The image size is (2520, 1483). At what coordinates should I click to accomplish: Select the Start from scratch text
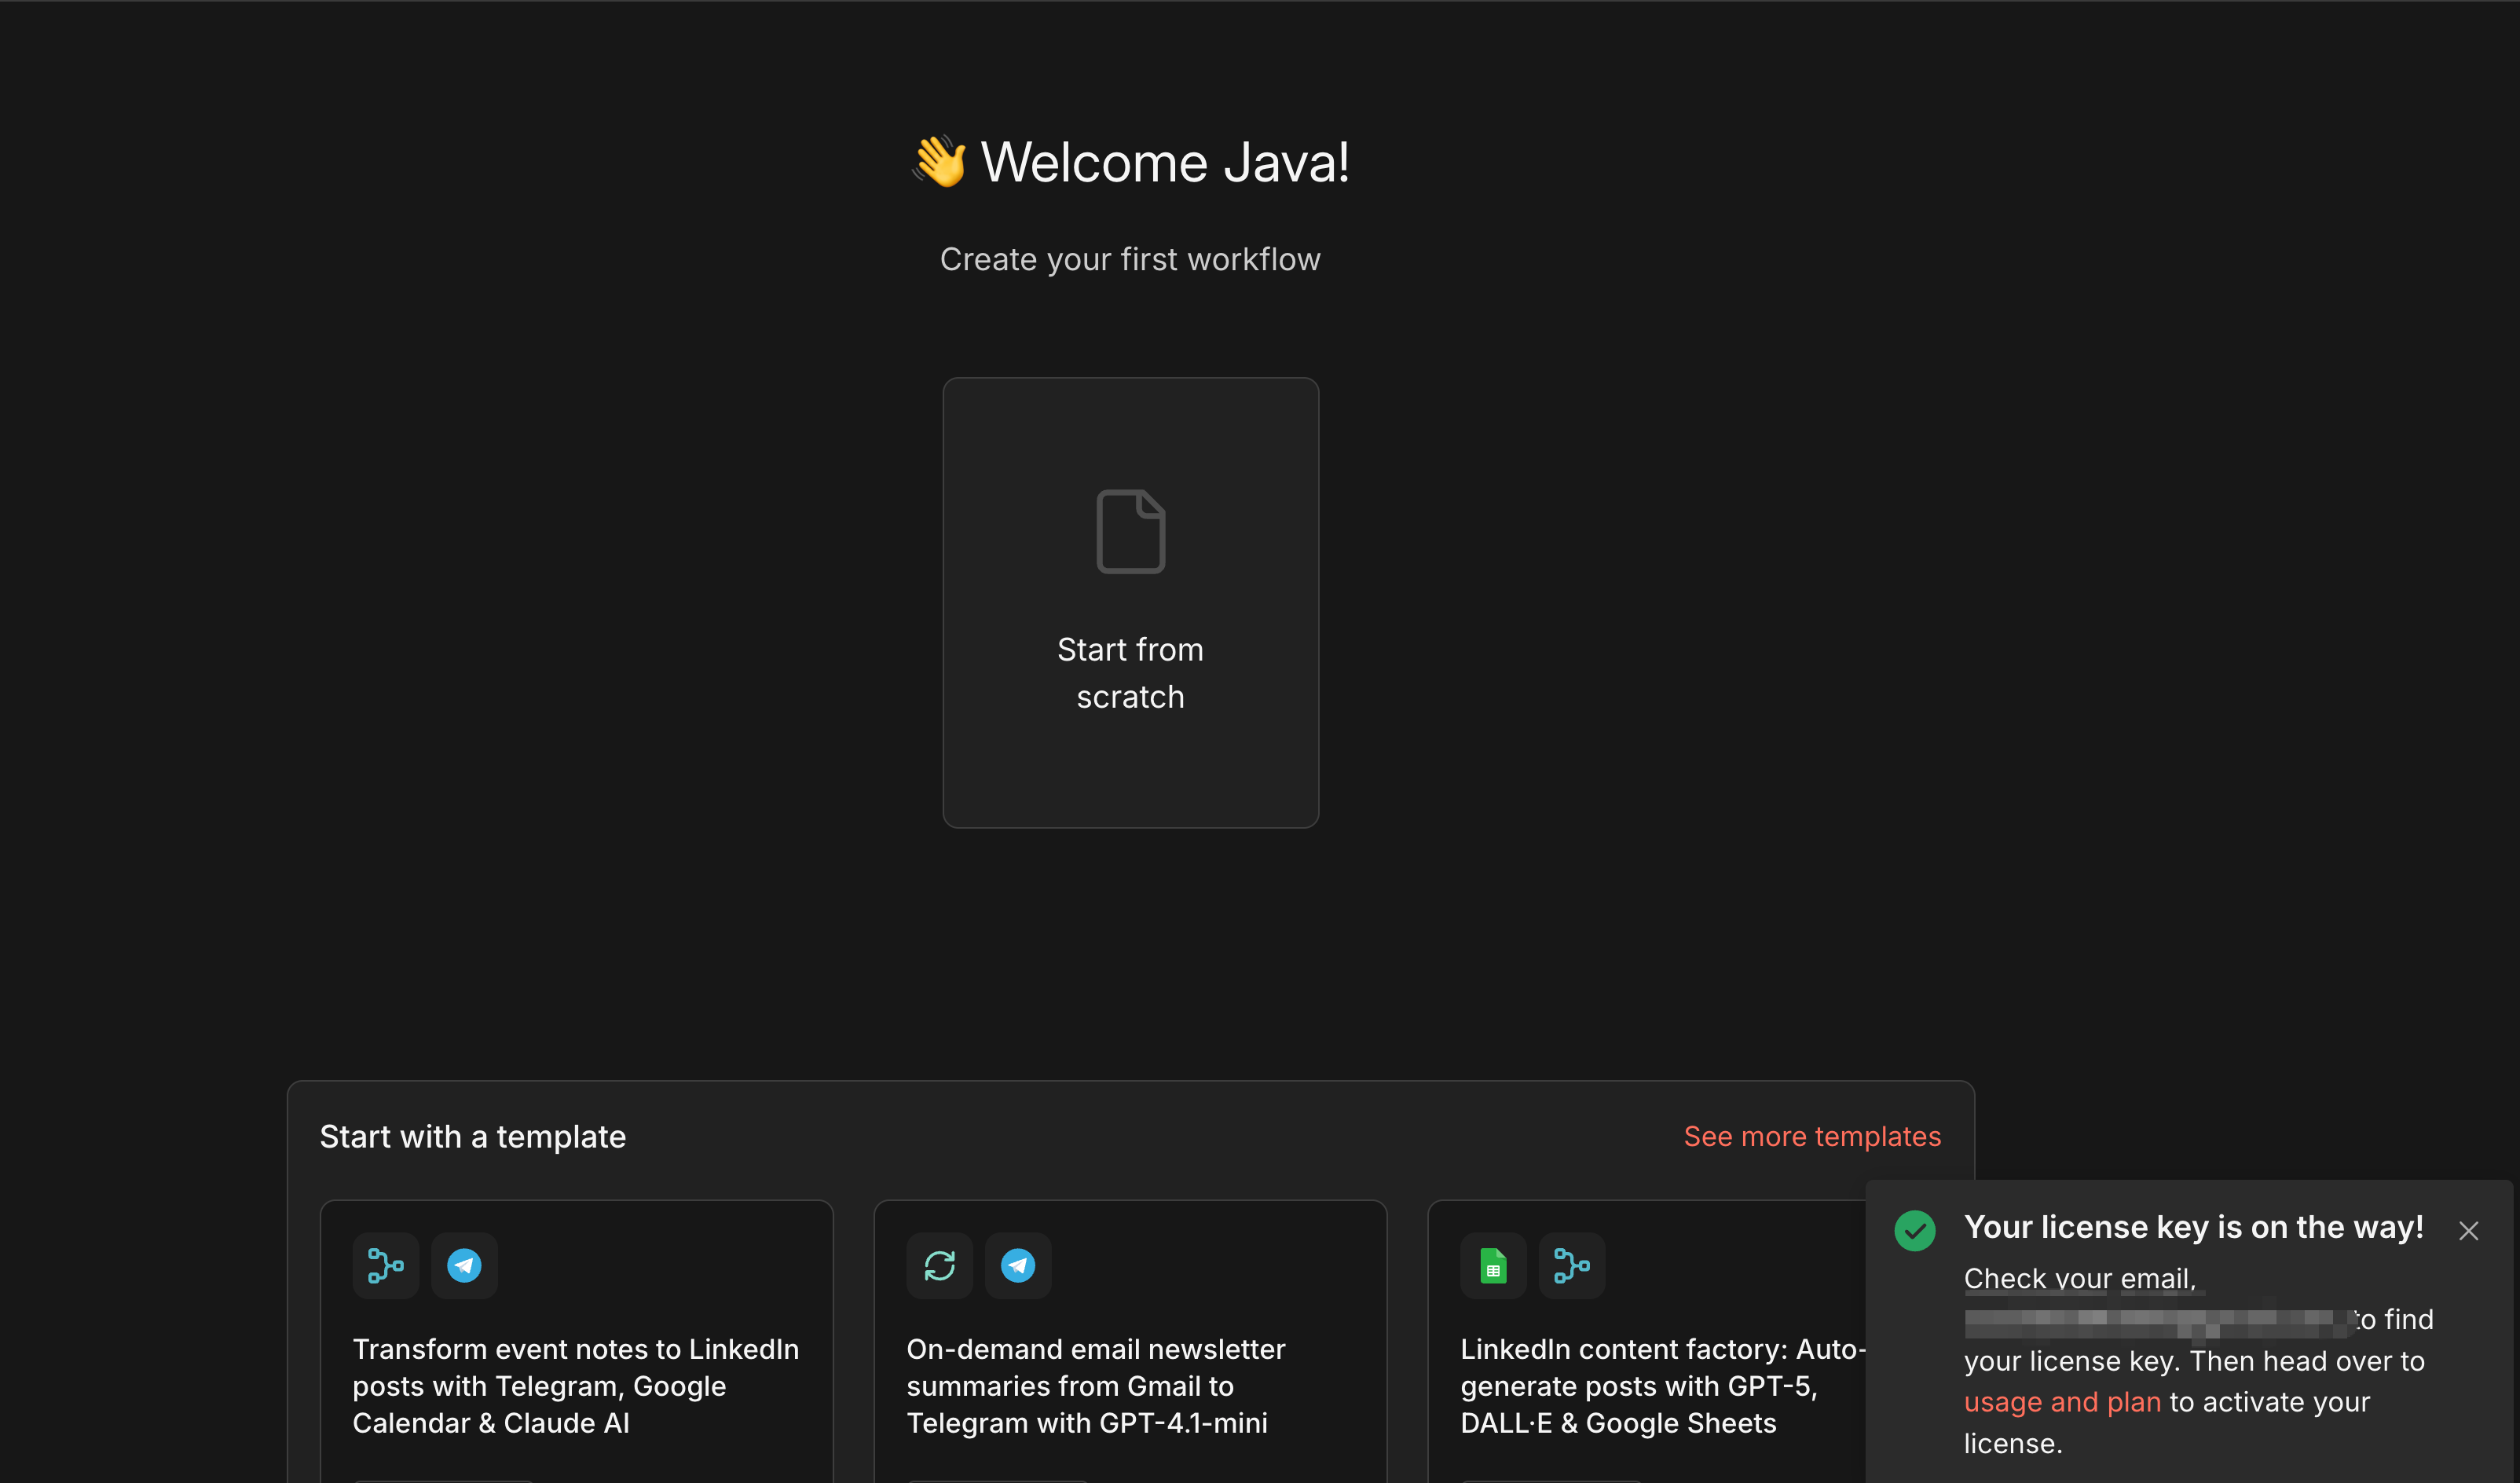point(1130,673)
